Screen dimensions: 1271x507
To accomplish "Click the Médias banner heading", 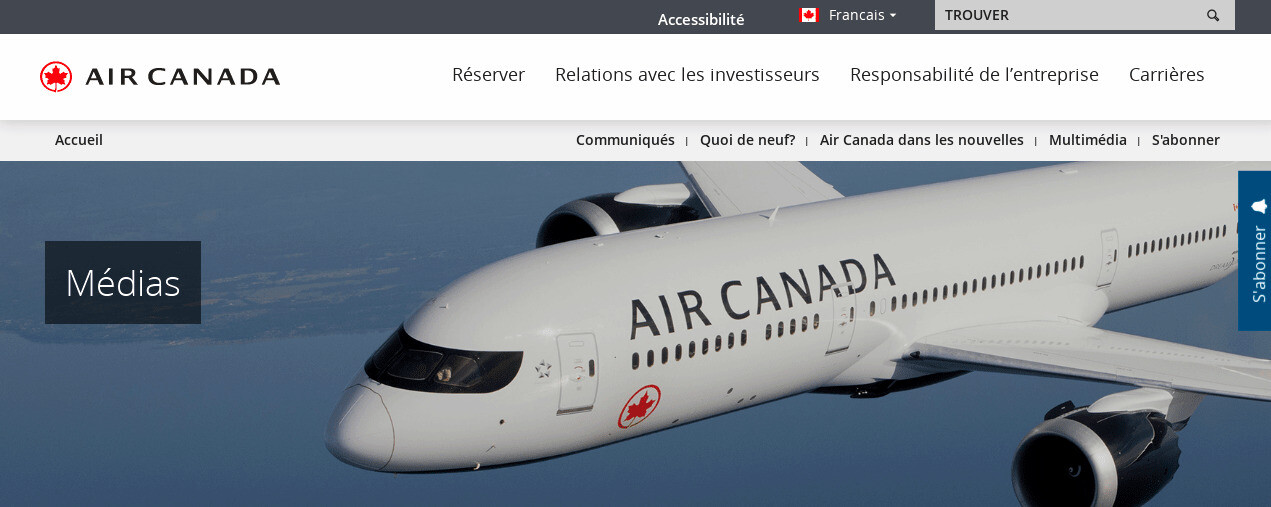I will 123,283.
